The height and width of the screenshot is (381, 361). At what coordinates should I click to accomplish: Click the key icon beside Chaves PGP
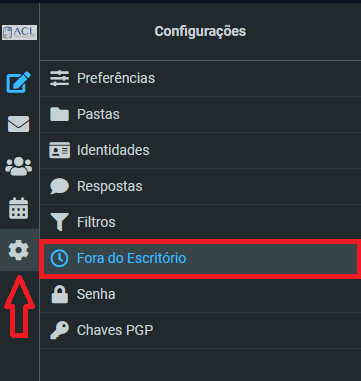(x=59, y=330)
